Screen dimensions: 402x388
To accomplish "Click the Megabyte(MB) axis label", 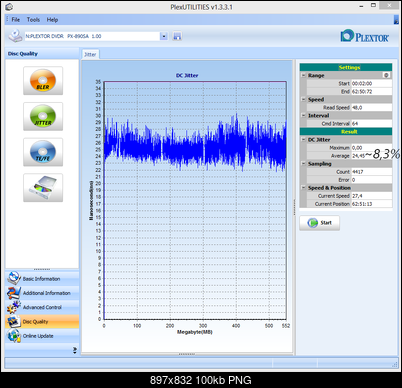I will (x=195, y=332).
